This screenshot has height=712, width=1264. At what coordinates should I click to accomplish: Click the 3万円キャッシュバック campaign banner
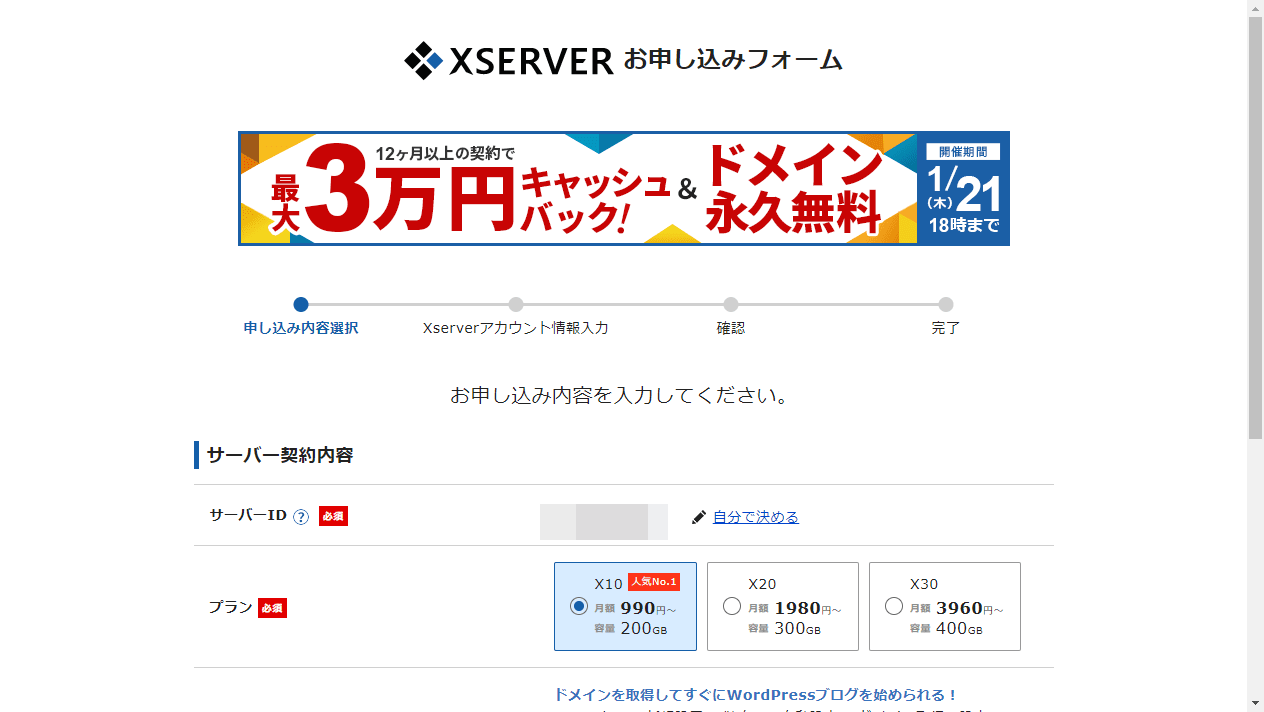point(624,188)
